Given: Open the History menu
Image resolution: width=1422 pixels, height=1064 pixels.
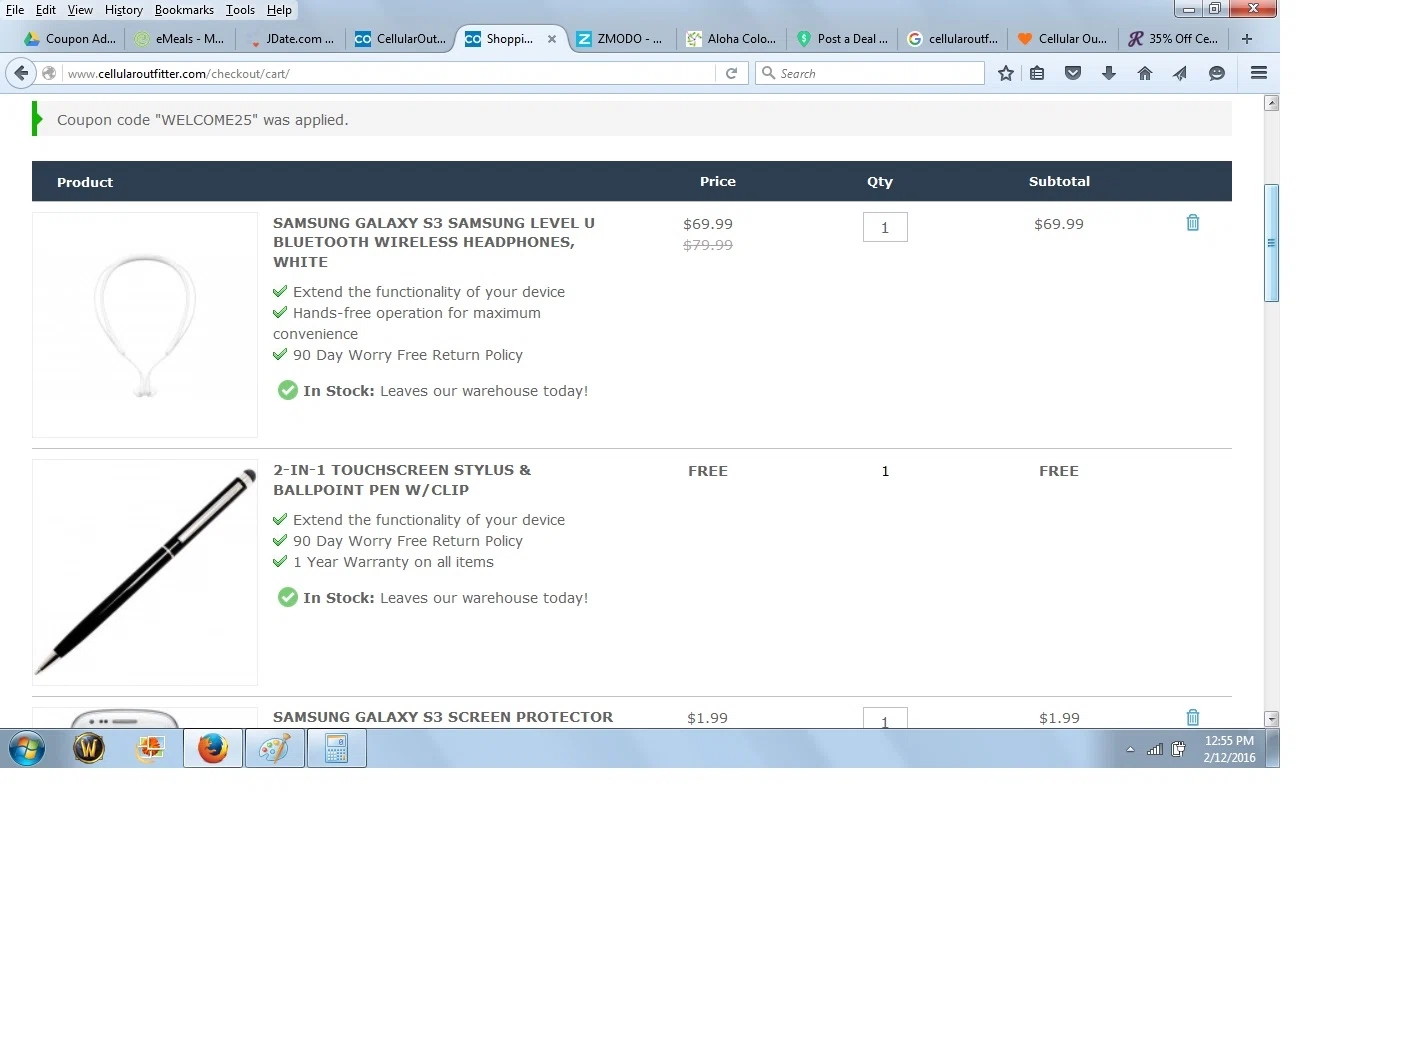Looking at the screenshot, I should coord(124,10).
